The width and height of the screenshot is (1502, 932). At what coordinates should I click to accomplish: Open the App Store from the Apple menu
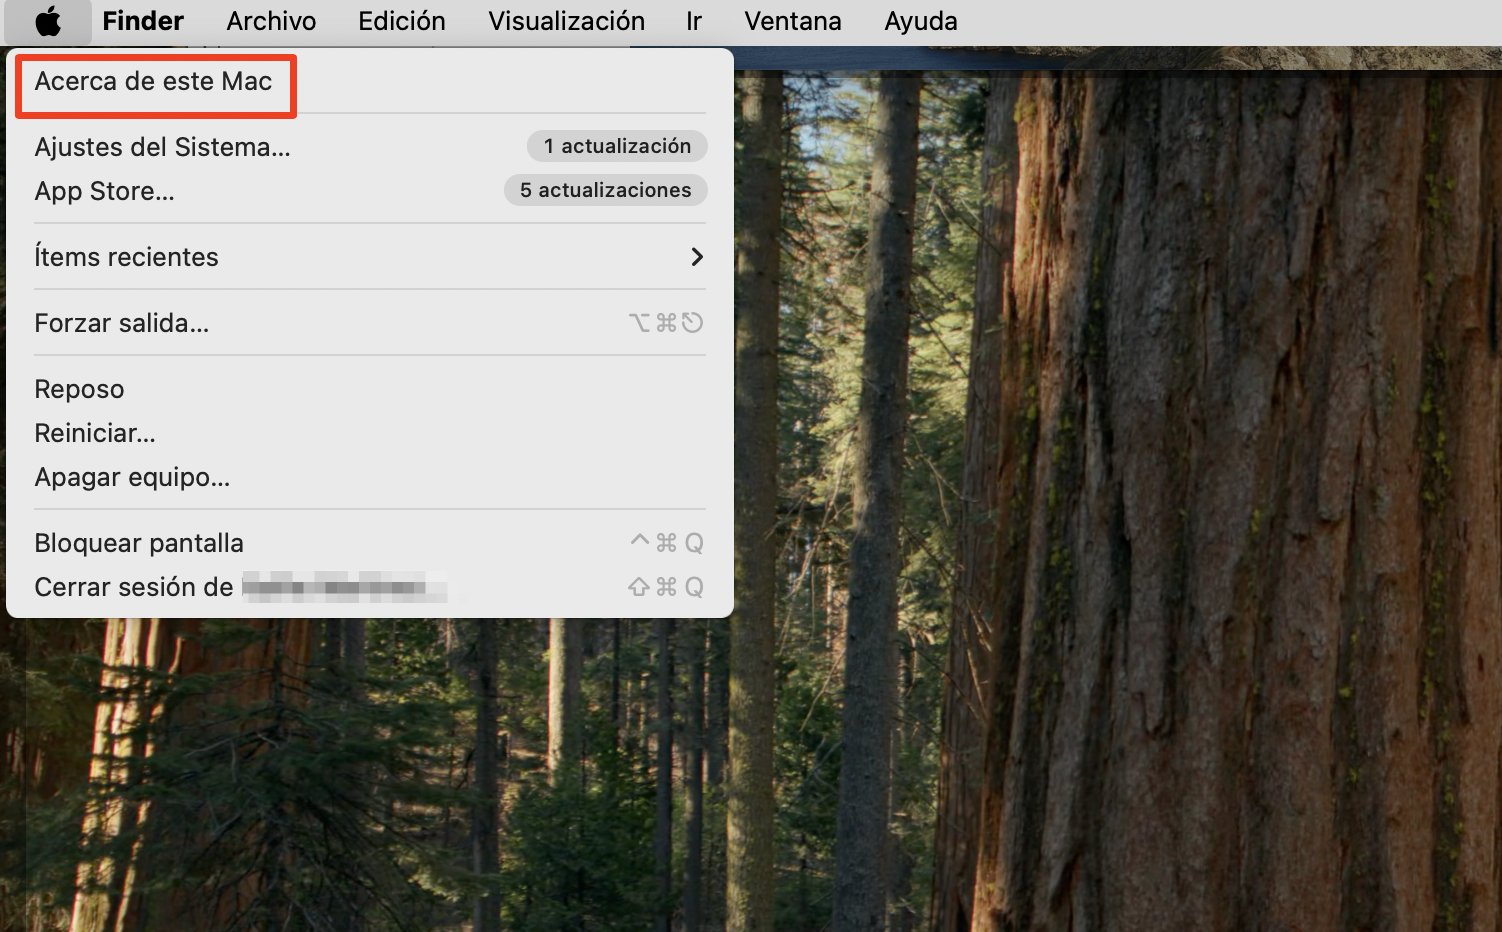point(104,191)
